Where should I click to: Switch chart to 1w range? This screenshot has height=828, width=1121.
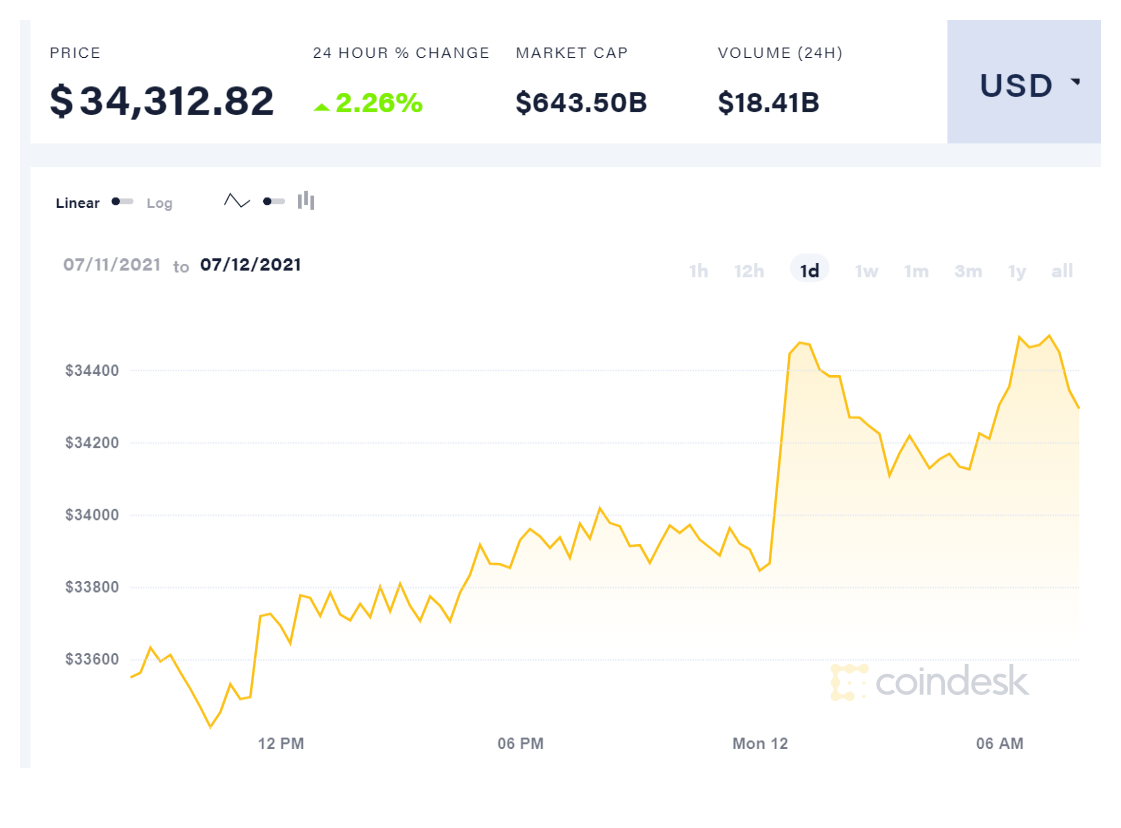click(x=866, y=271)
